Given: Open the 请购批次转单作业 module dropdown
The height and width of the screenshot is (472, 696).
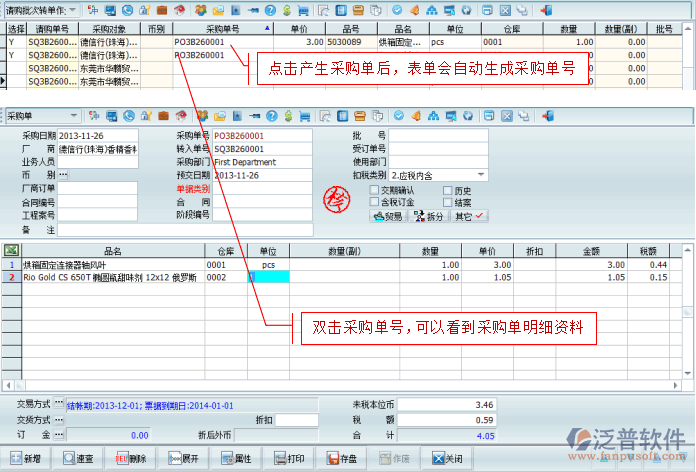Looking at the screenshot, I should click(x=73, y=9).
